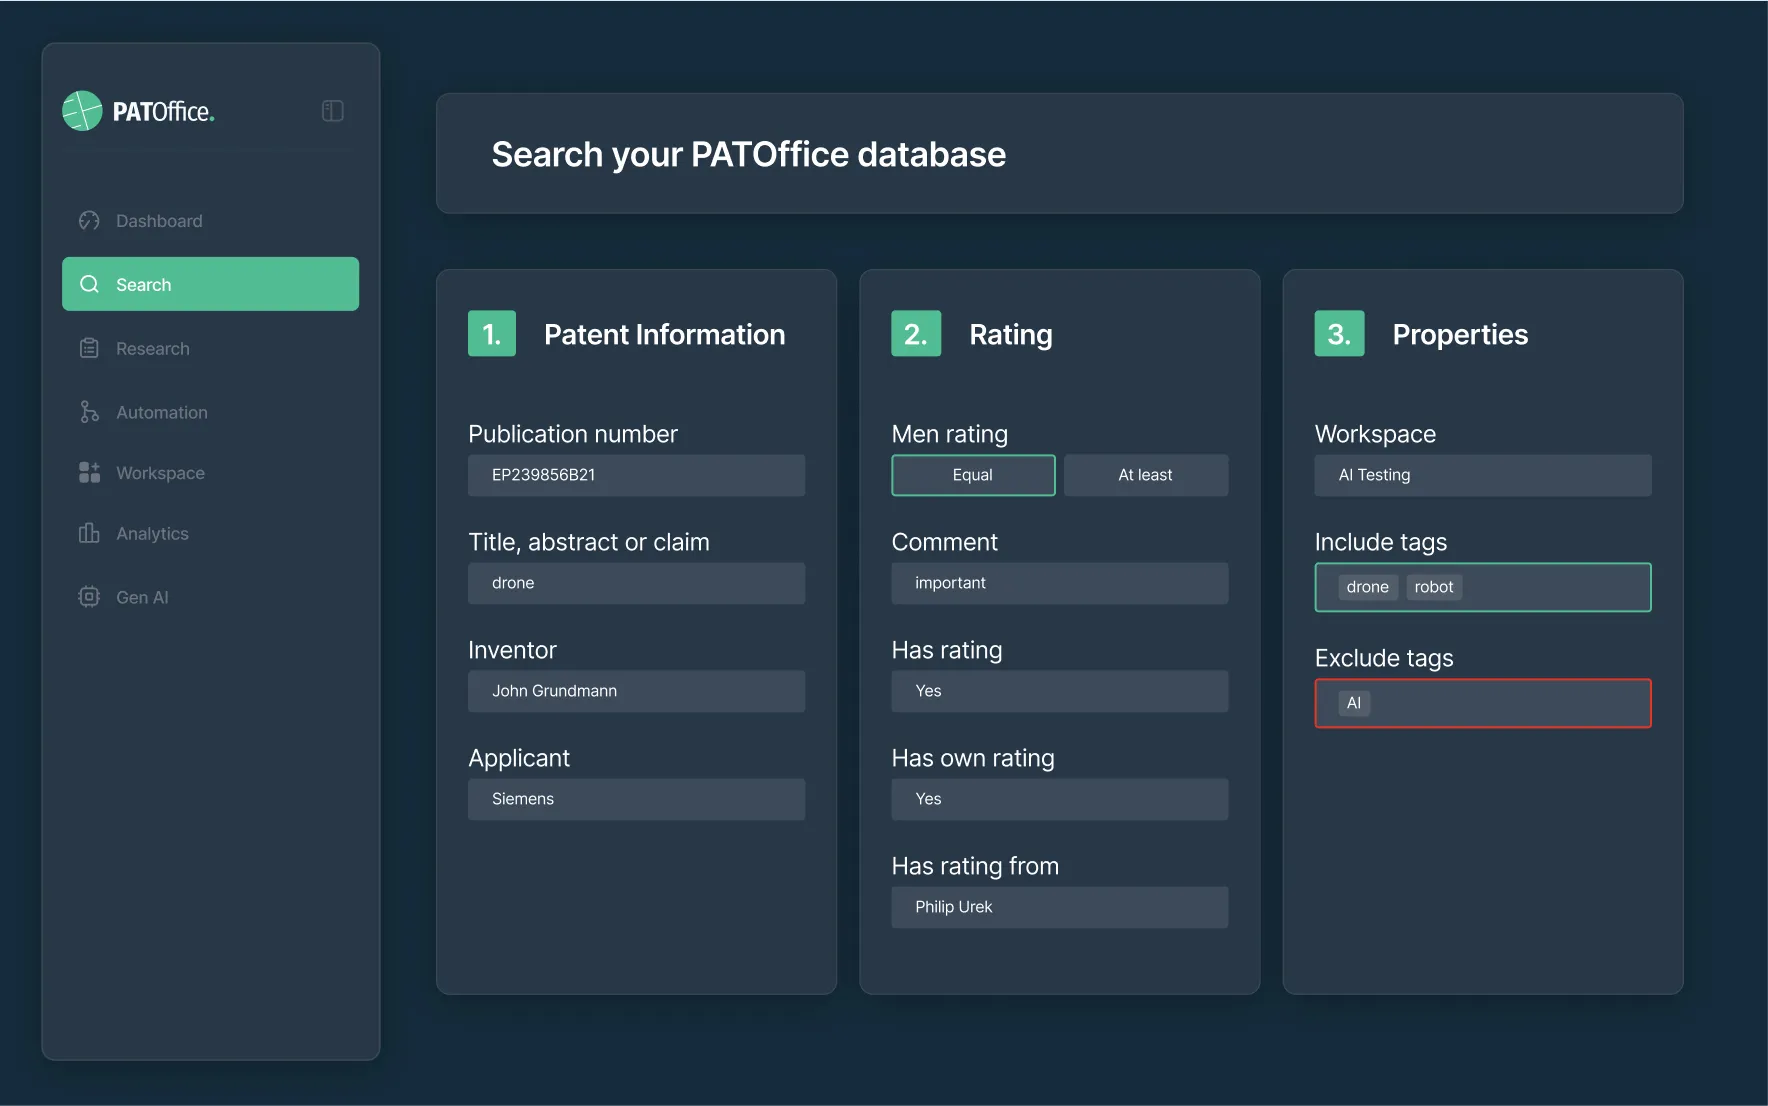Remove the AI exclude tag
1768x1106 pixels.
pyautogui.click(x=1353, y=703)
